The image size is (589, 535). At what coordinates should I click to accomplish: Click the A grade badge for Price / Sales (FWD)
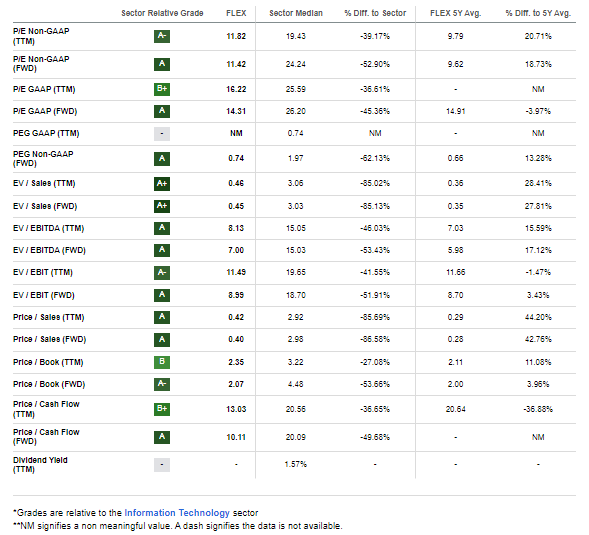[162, 340]
